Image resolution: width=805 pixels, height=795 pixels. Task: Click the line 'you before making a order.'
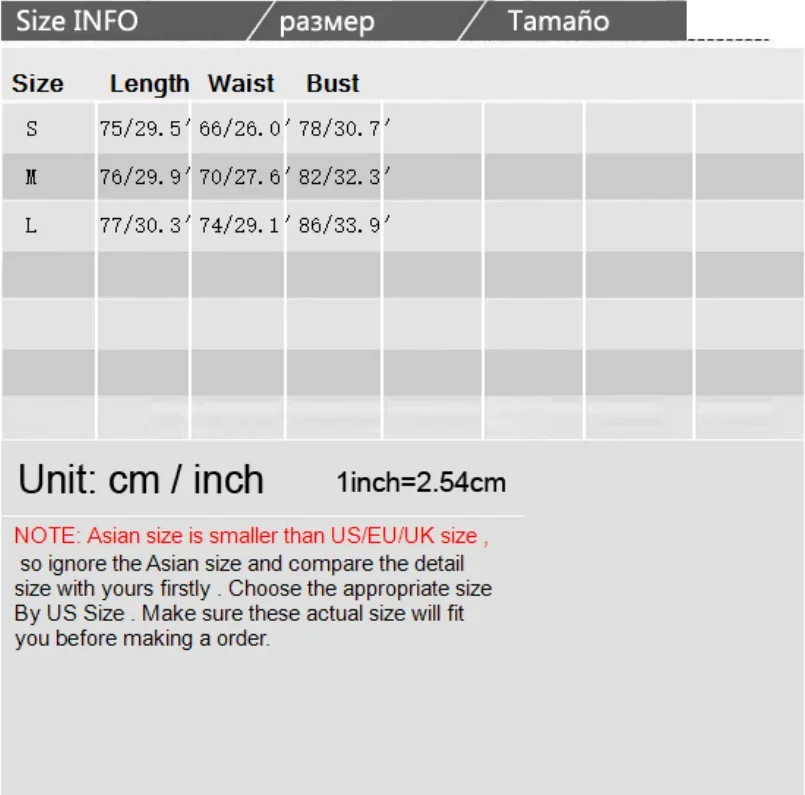tap(142, 638)
